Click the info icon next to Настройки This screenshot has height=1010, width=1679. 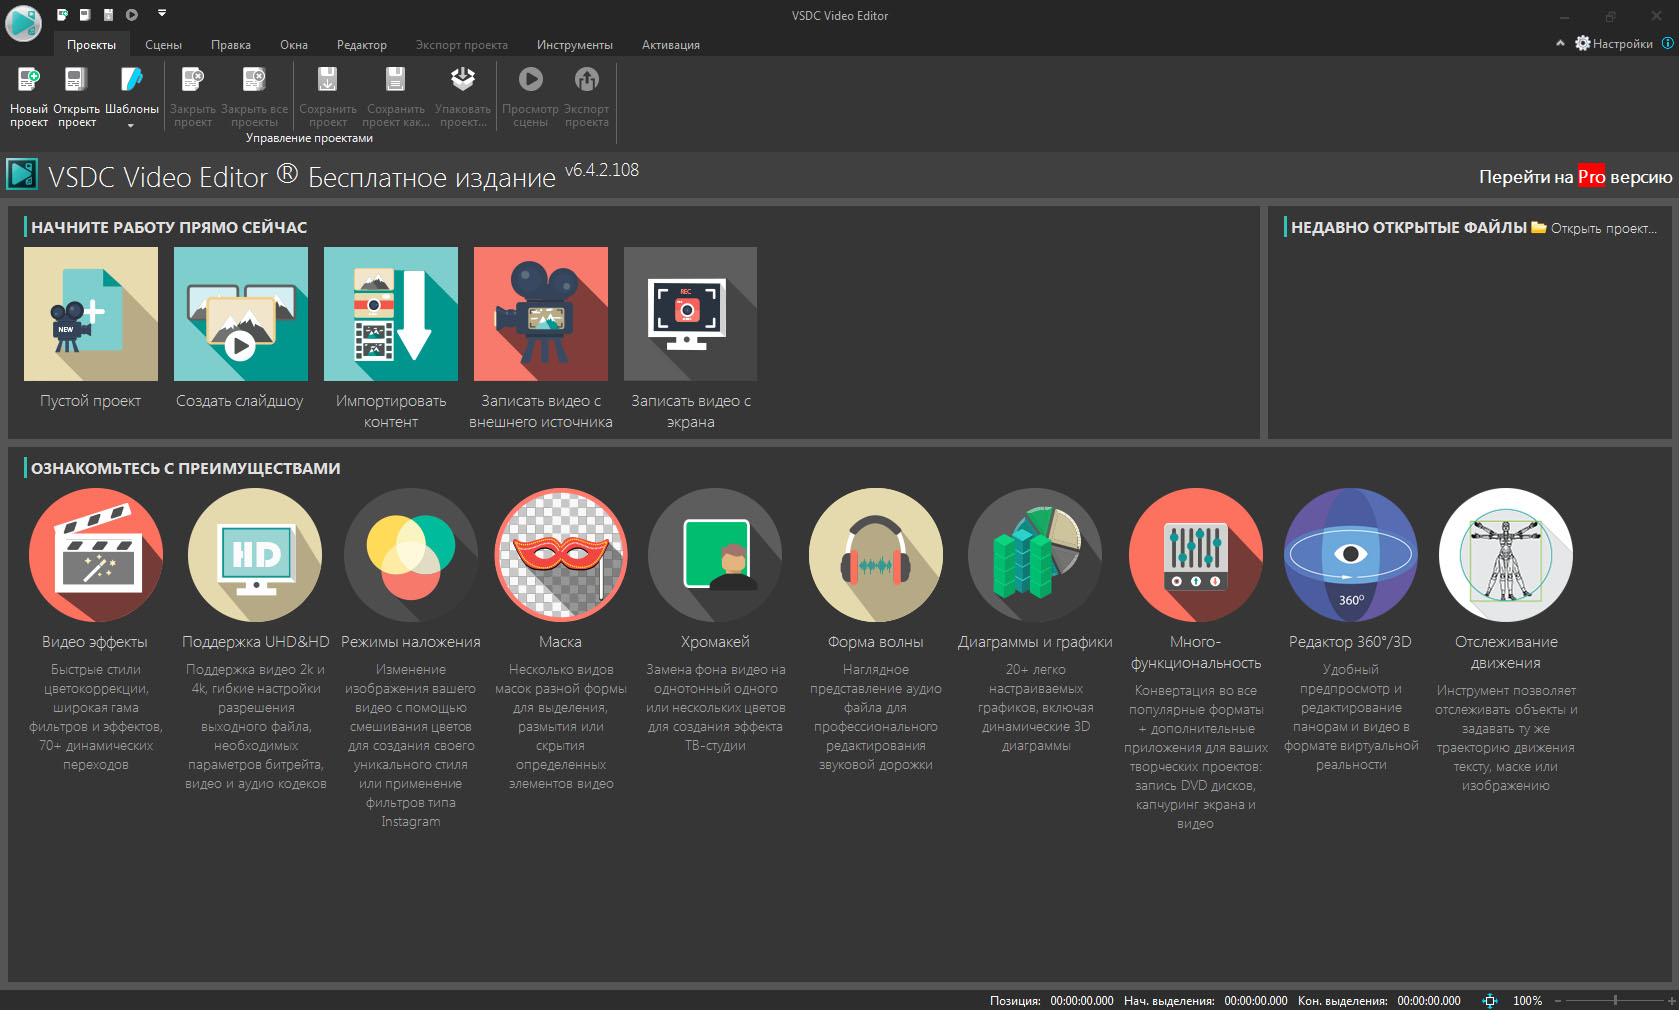coord(1667,44)
